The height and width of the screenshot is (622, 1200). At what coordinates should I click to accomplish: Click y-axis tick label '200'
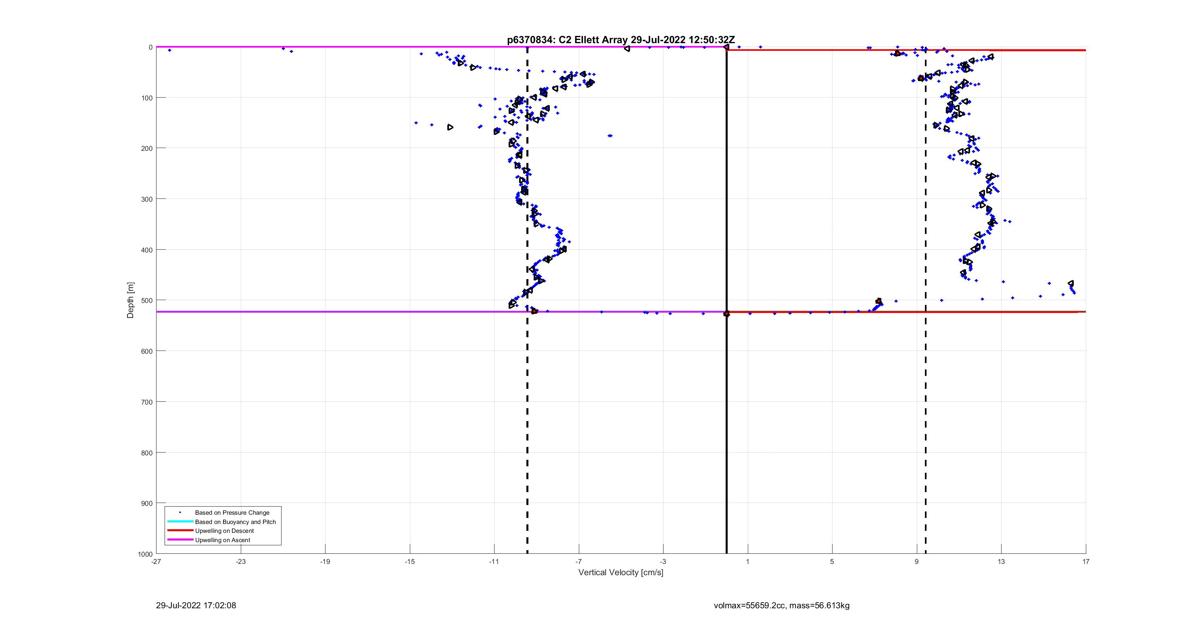tap(145, 148)
